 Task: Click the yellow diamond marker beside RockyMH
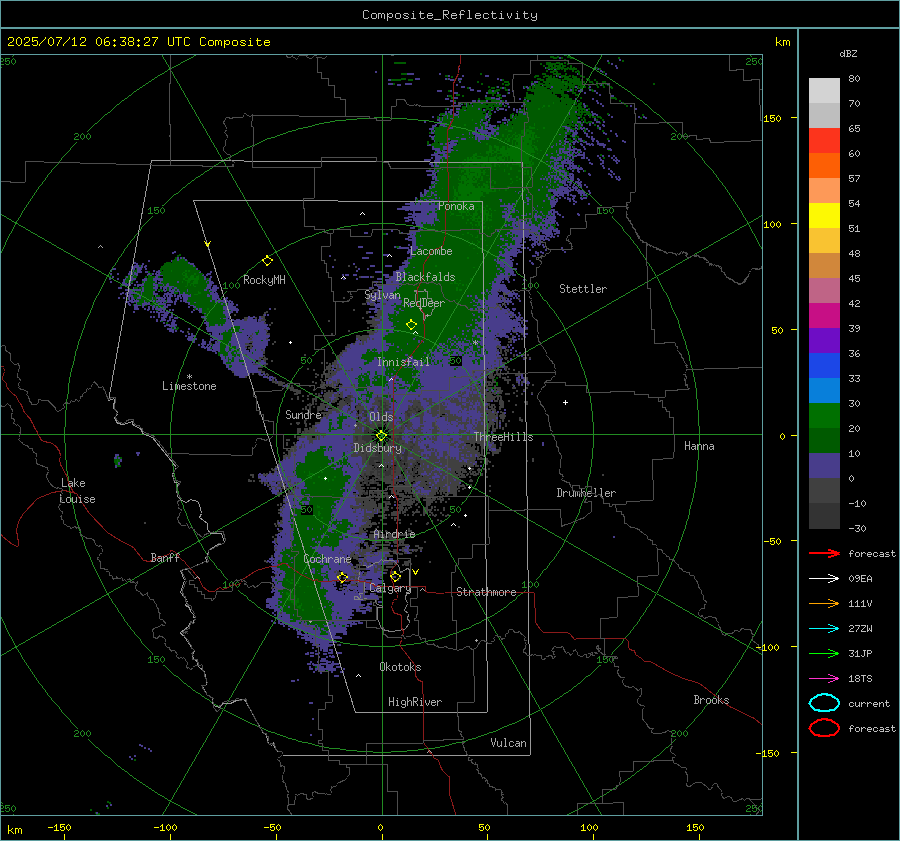click(267, 261)
